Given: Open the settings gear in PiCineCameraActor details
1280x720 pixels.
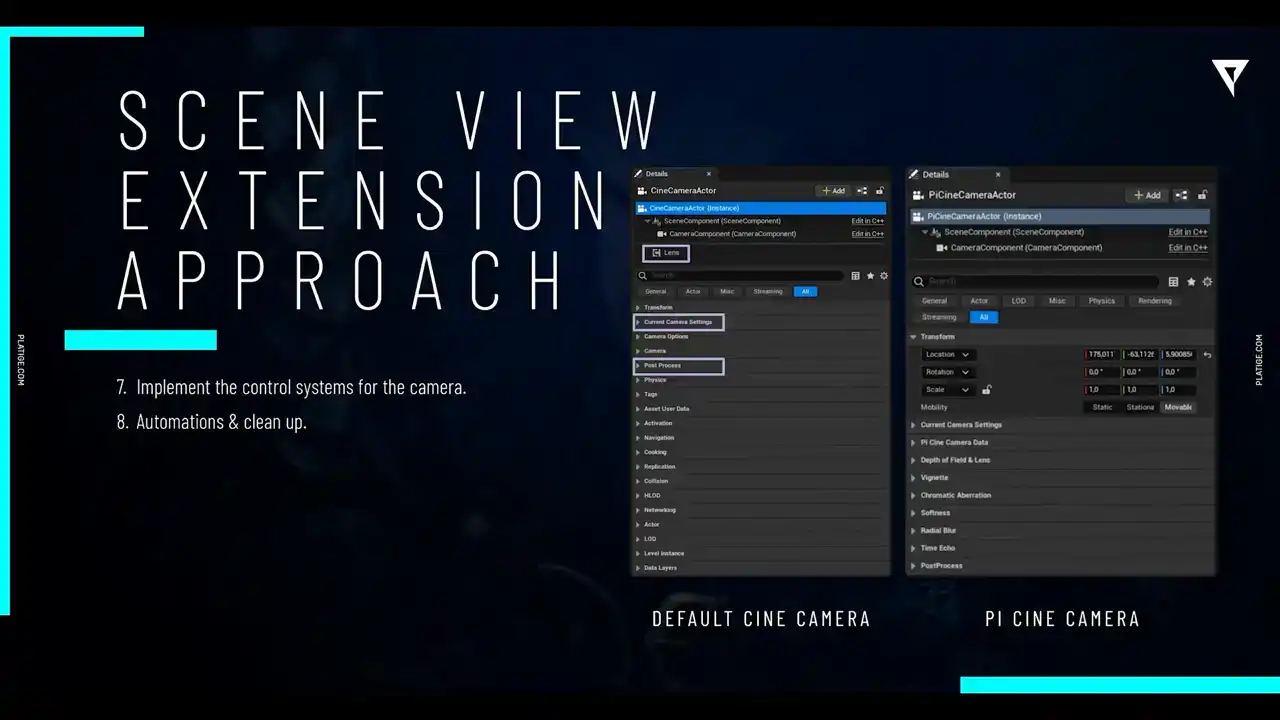Looking at the screenshot, I should 1207,282.
